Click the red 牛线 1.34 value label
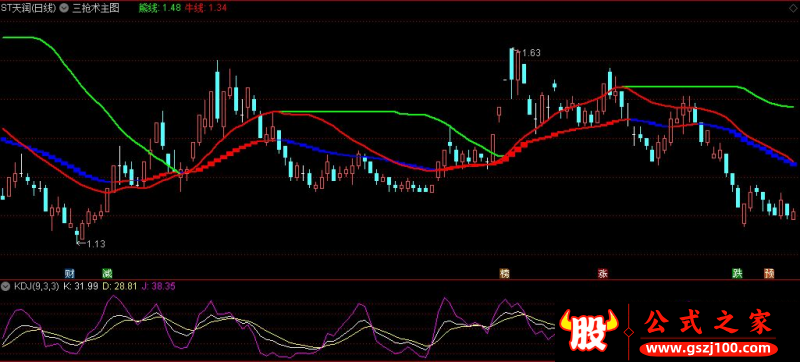800x362 pixels. coord(206,8)
